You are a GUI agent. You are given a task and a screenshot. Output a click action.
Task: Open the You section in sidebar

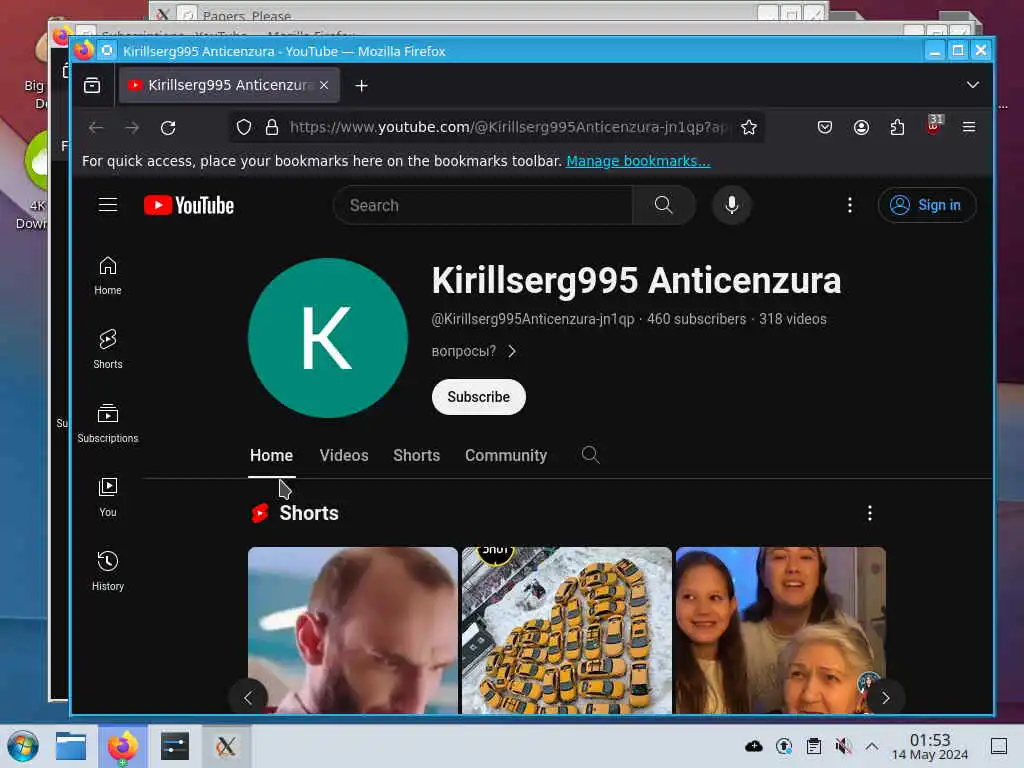coord(108,498)
